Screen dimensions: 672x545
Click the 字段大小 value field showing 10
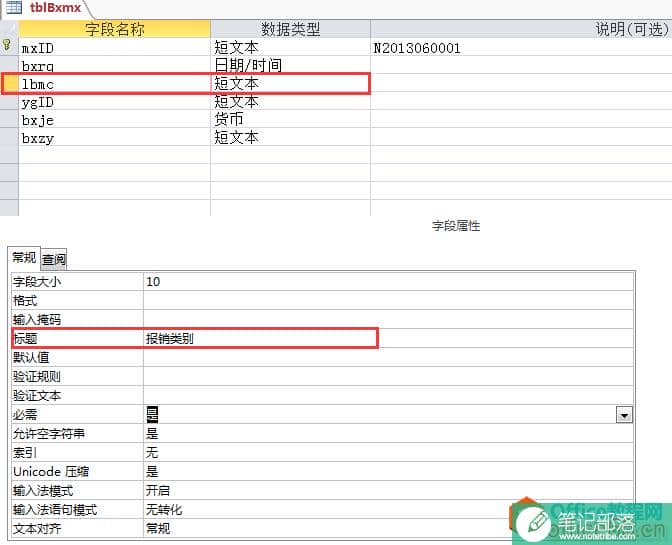coord(388,281)
